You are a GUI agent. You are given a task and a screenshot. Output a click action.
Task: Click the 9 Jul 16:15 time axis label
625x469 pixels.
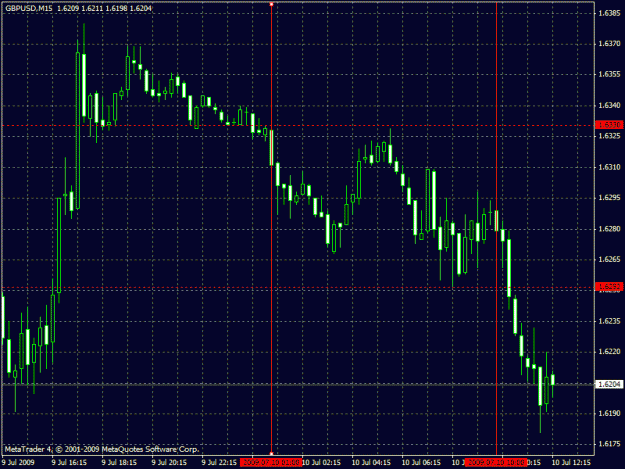tap(69, 463)
